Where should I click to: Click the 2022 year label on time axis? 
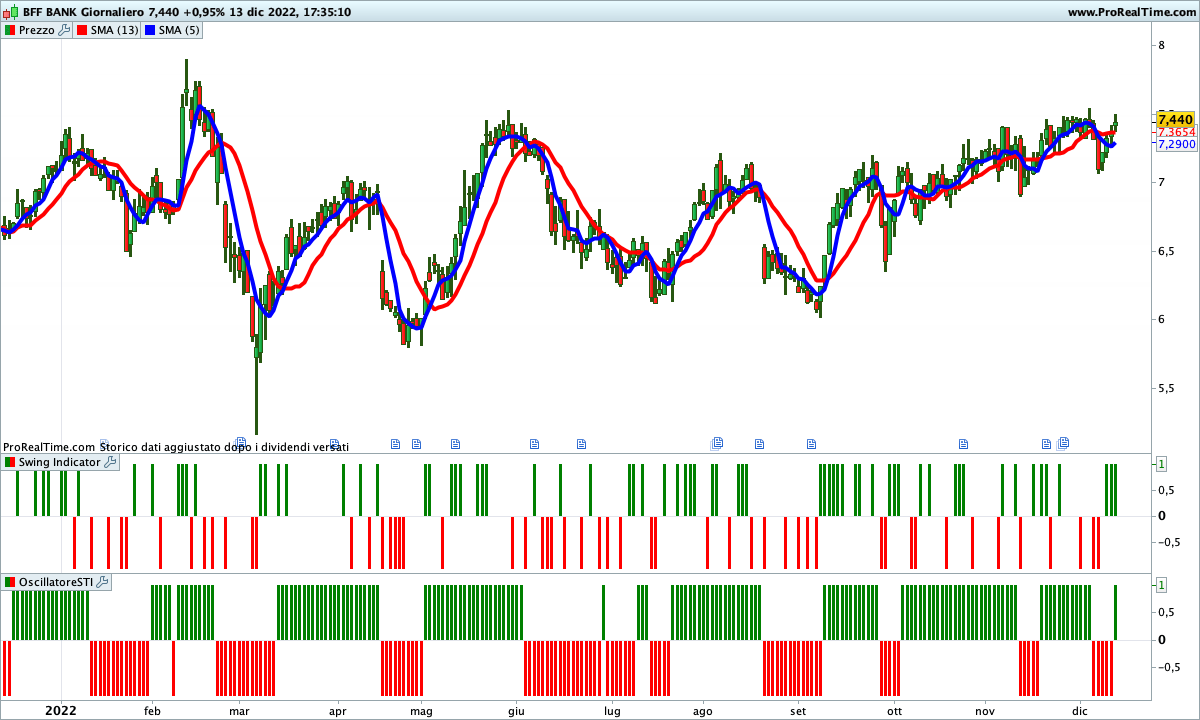[60, 710]
